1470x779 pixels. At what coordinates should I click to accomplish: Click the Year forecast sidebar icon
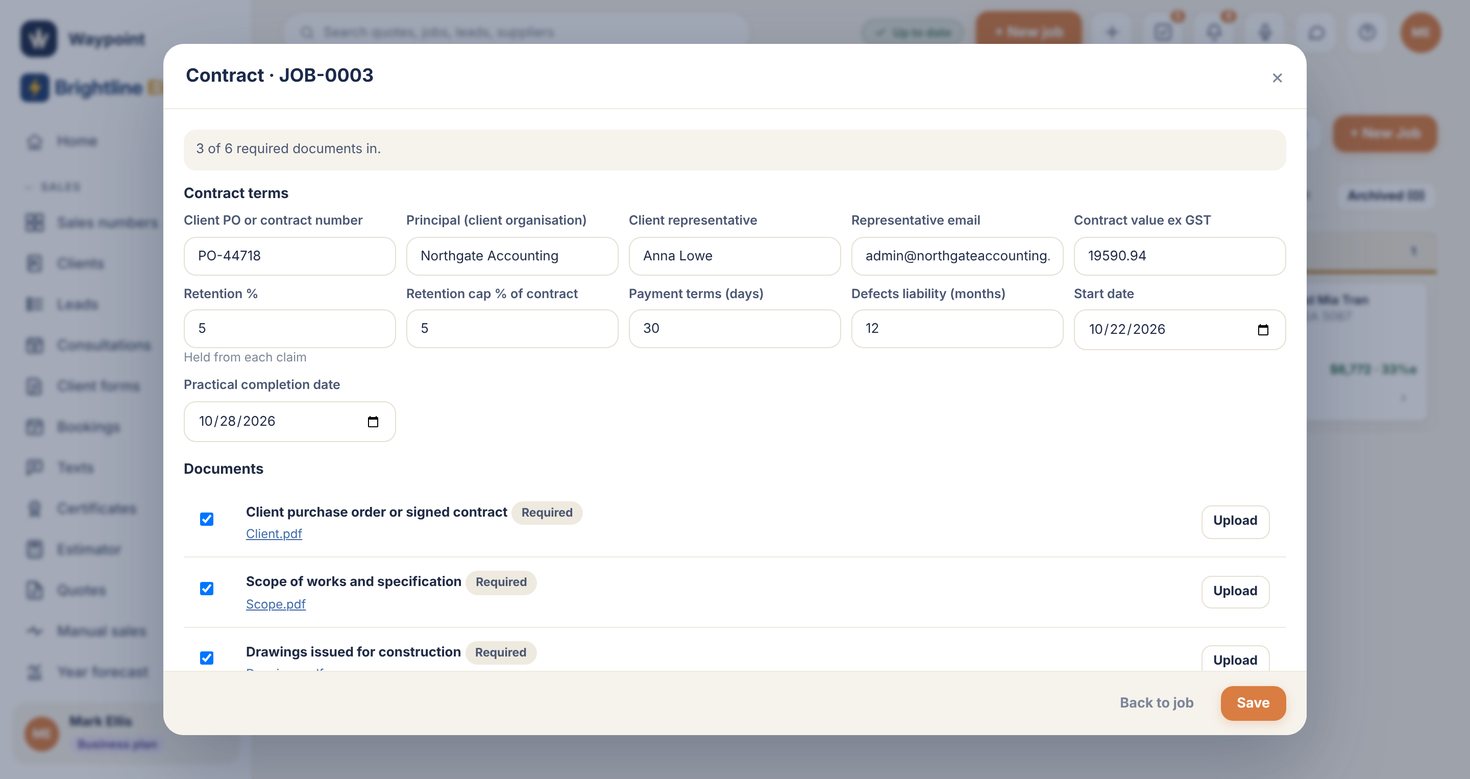coord(35,672)
